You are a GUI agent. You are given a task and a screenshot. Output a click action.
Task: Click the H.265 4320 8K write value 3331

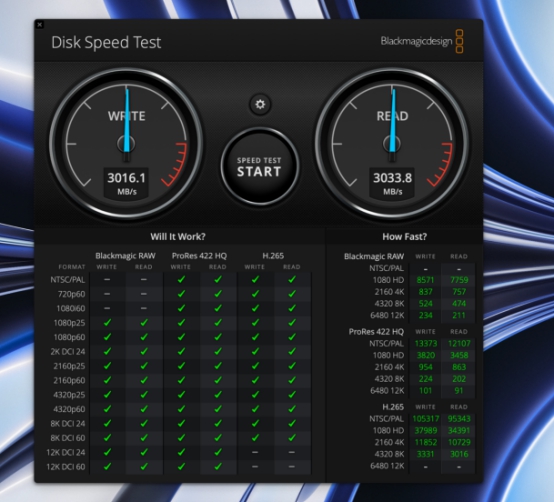click(x=425, y=454)
